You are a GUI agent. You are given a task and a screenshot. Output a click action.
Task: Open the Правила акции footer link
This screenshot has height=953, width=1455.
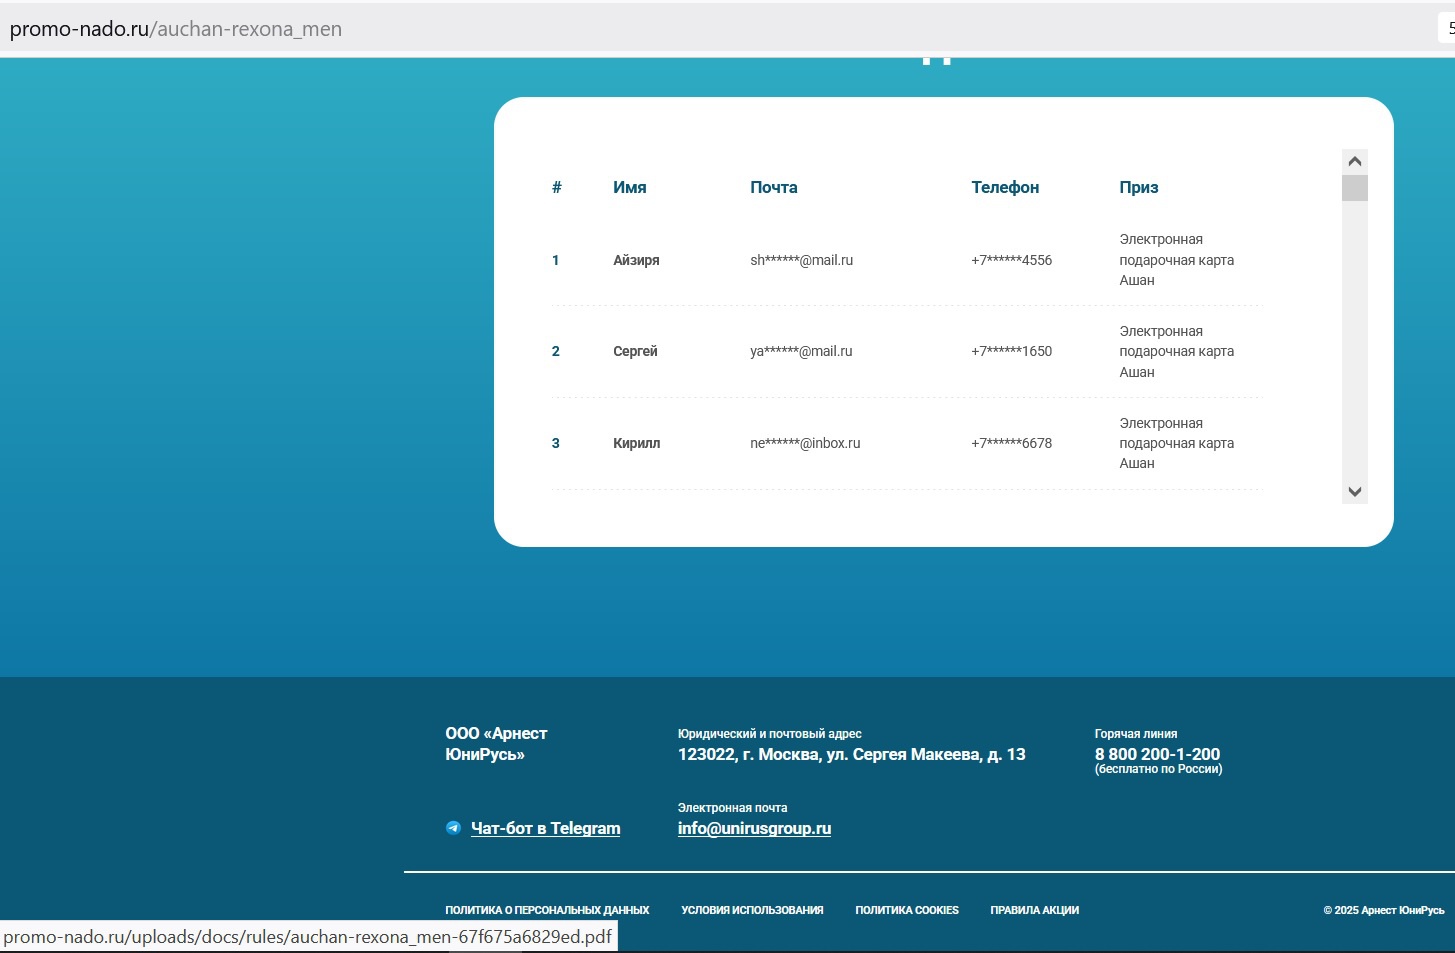click(1034, 910)
